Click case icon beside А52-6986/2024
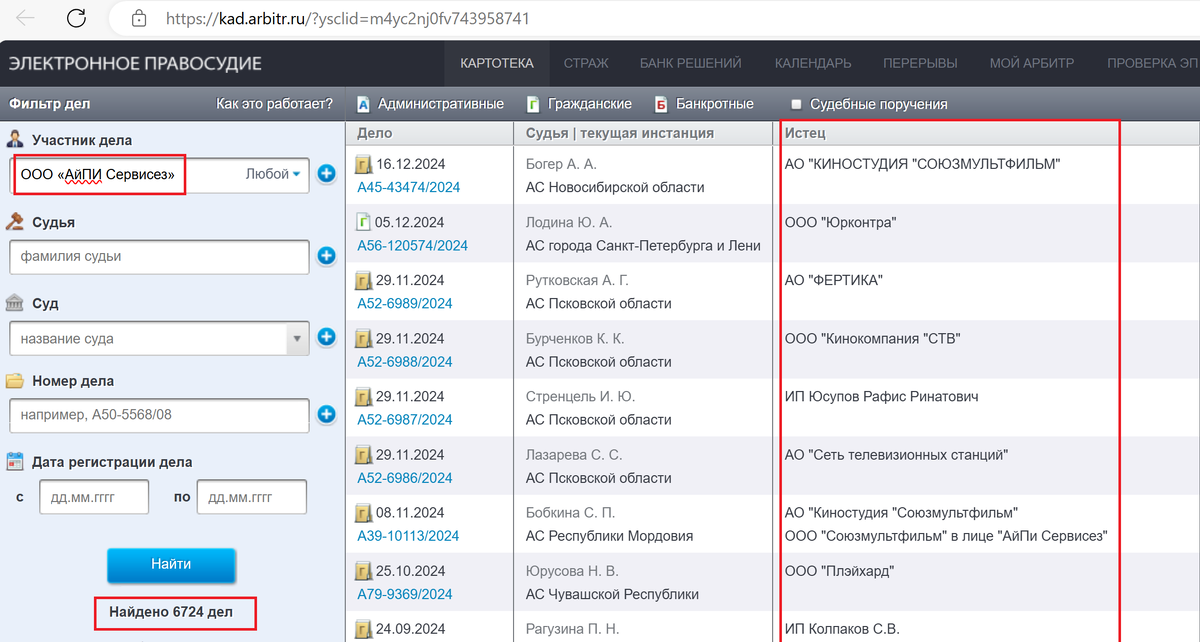 click(365, 454)
